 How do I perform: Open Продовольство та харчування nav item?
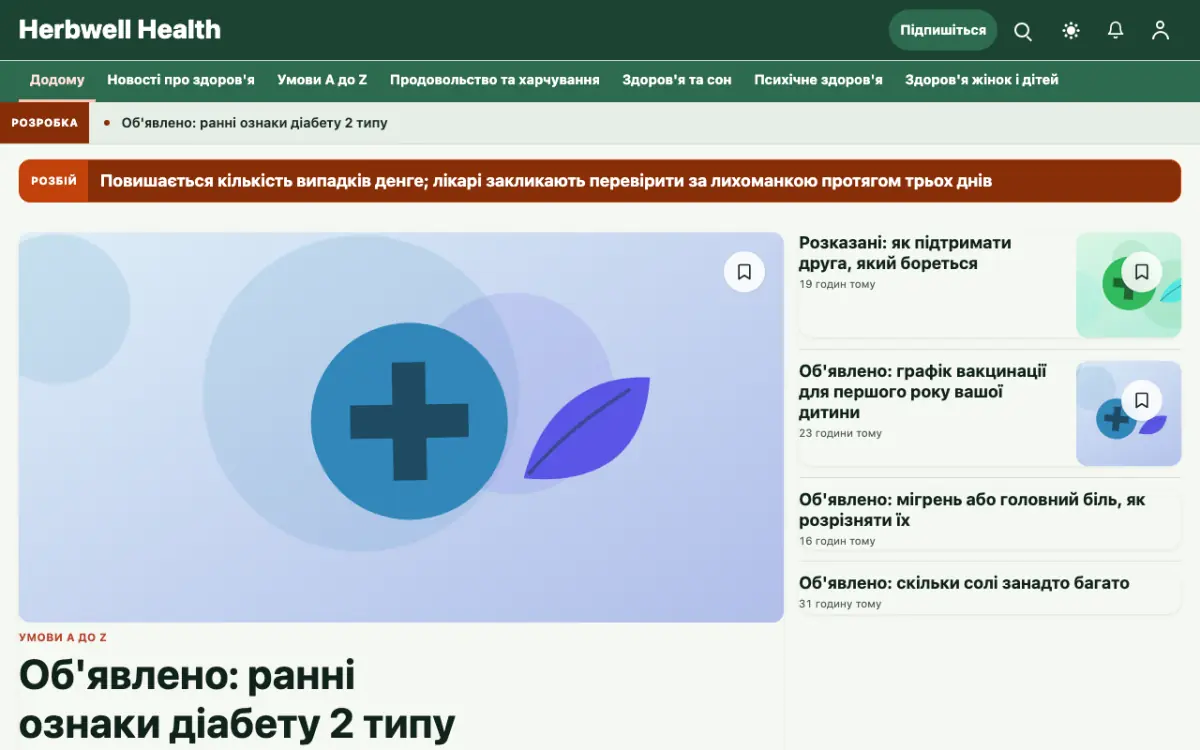coord(495,80)
